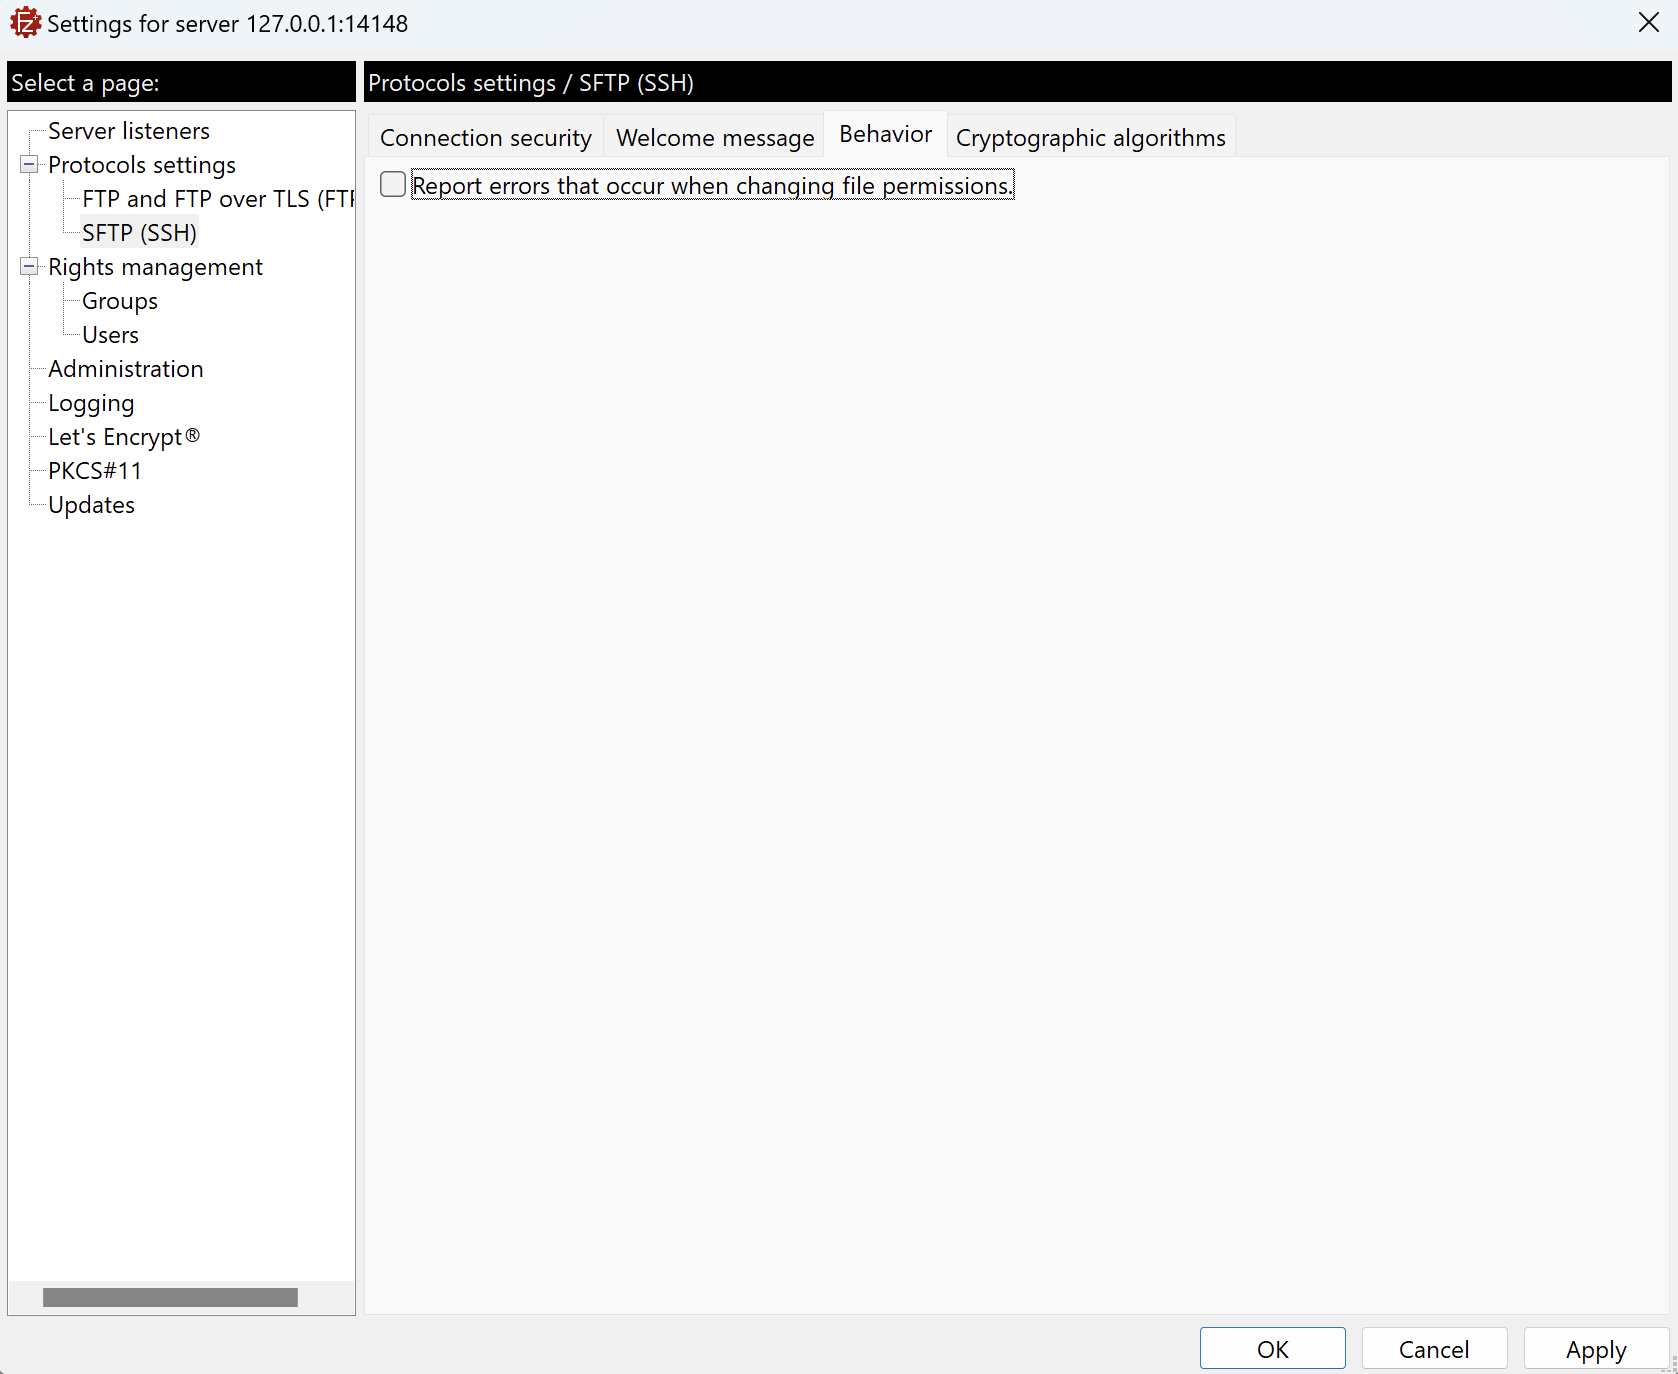Close the server settings dialog

pos(1649,23)
